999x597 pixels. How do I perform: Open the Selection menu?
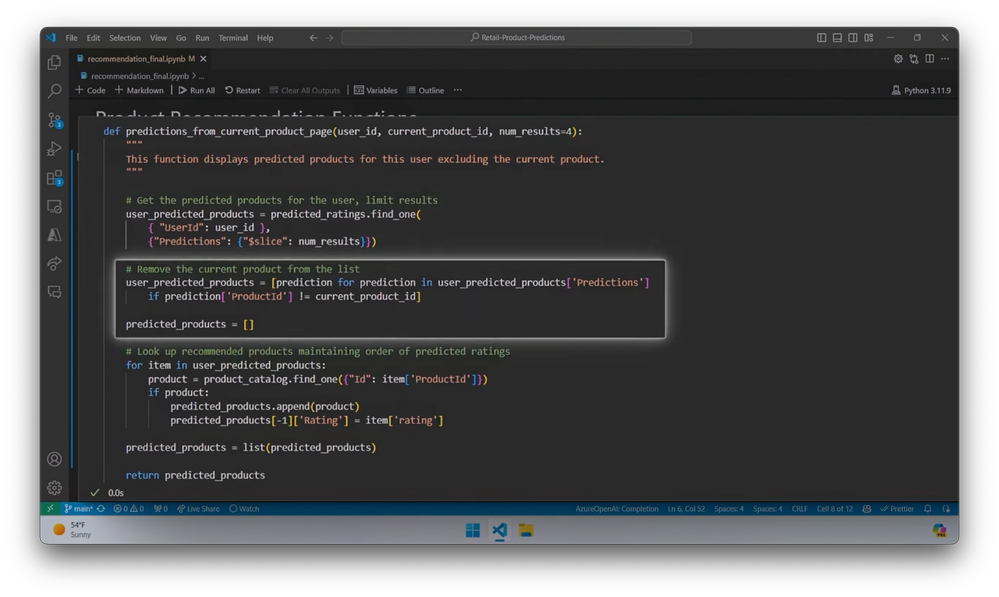click(x=125, y=38)
